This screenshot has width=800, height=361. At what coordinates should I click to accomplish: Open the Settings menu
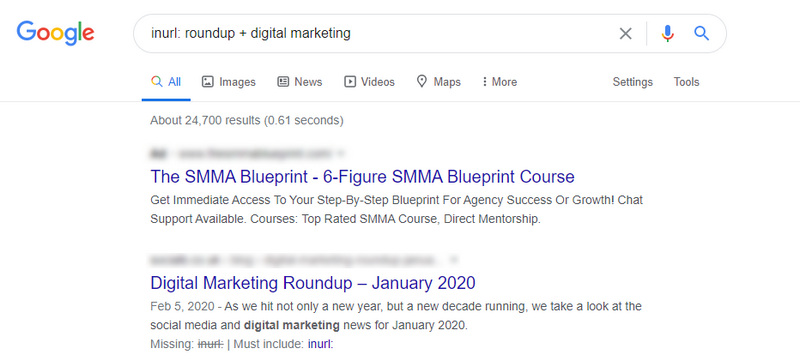click(633, 82)
